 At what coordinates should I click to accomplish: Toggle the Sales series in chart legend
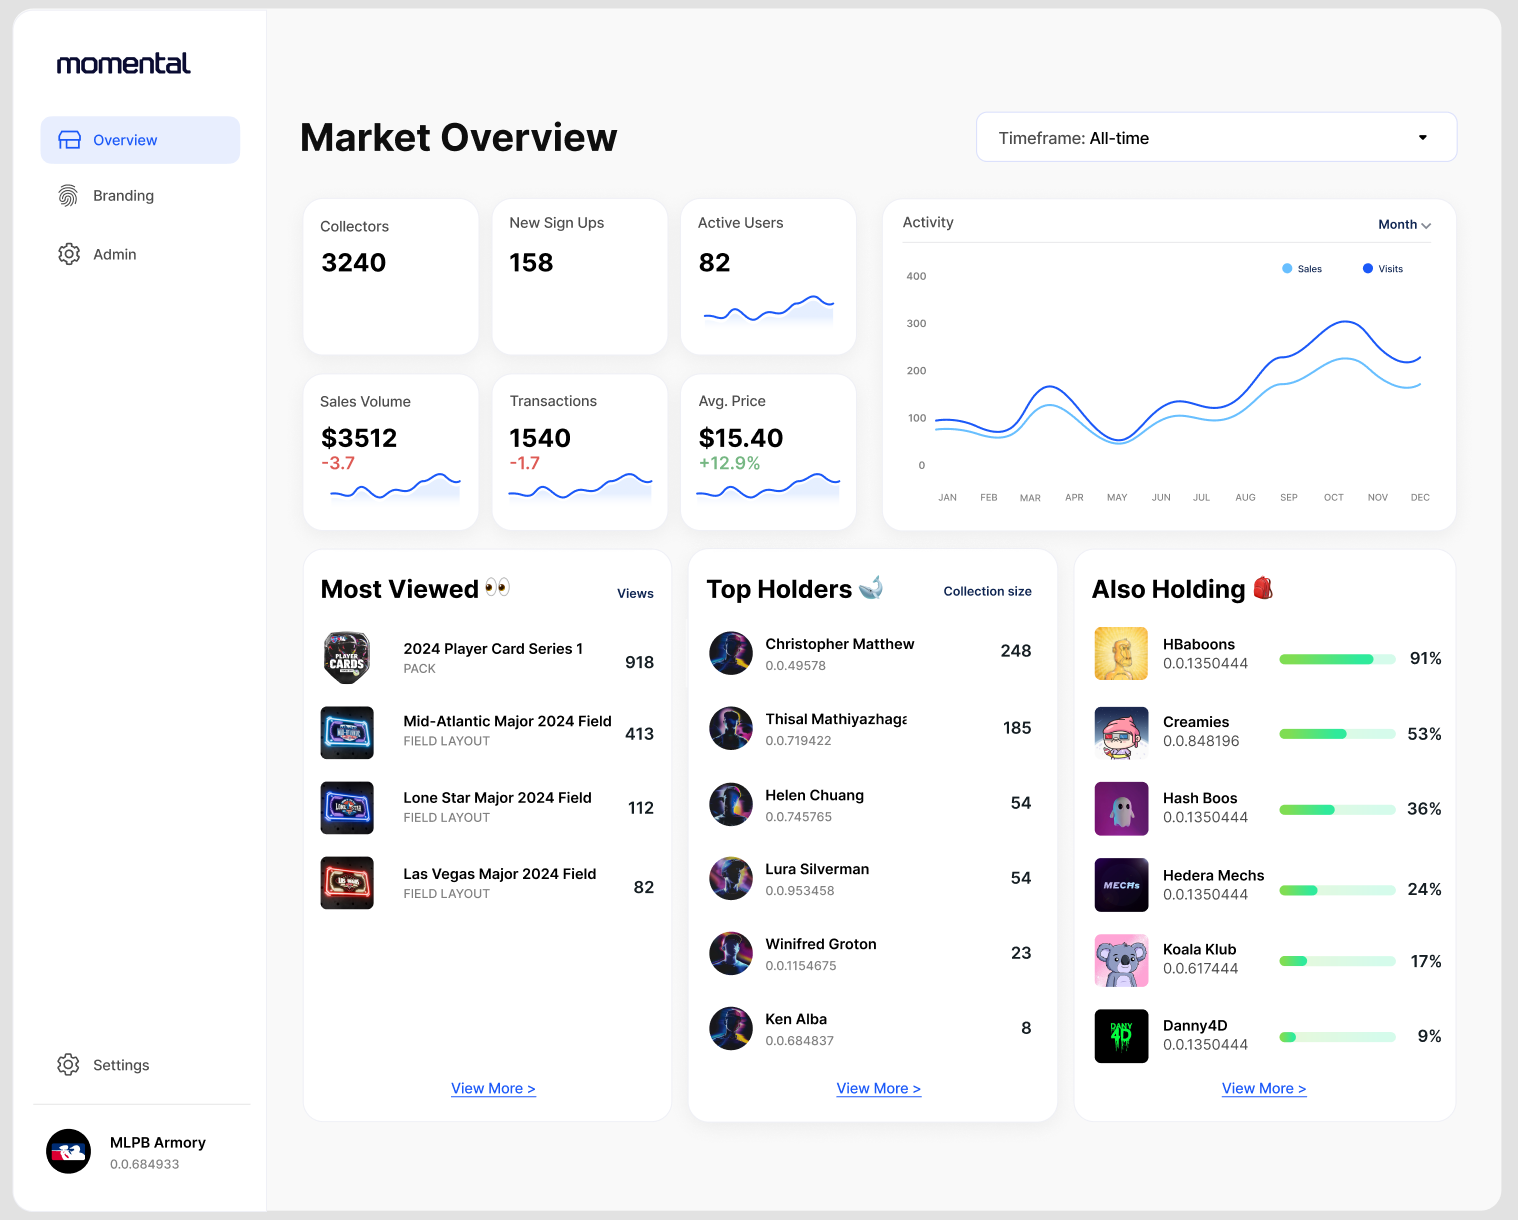click(x=1302, y=269)
